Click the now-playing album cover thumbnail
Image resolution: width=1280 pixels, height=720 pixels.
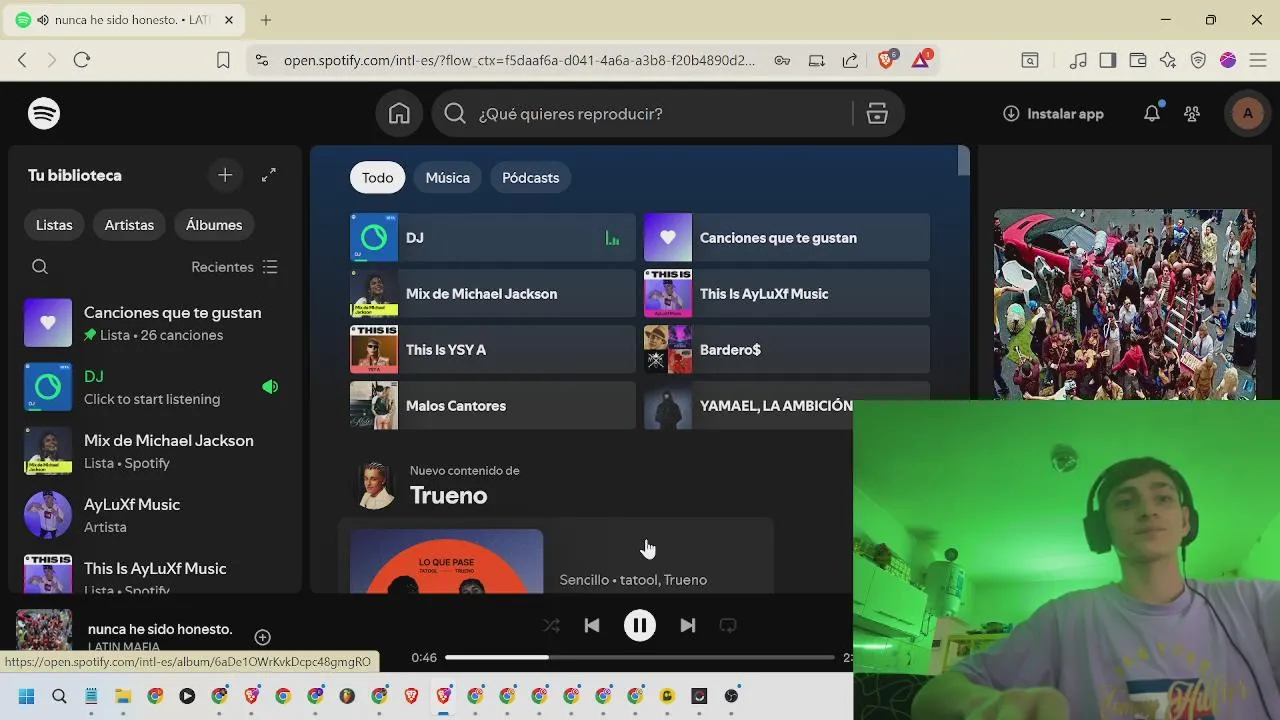(x=44, y=630)
